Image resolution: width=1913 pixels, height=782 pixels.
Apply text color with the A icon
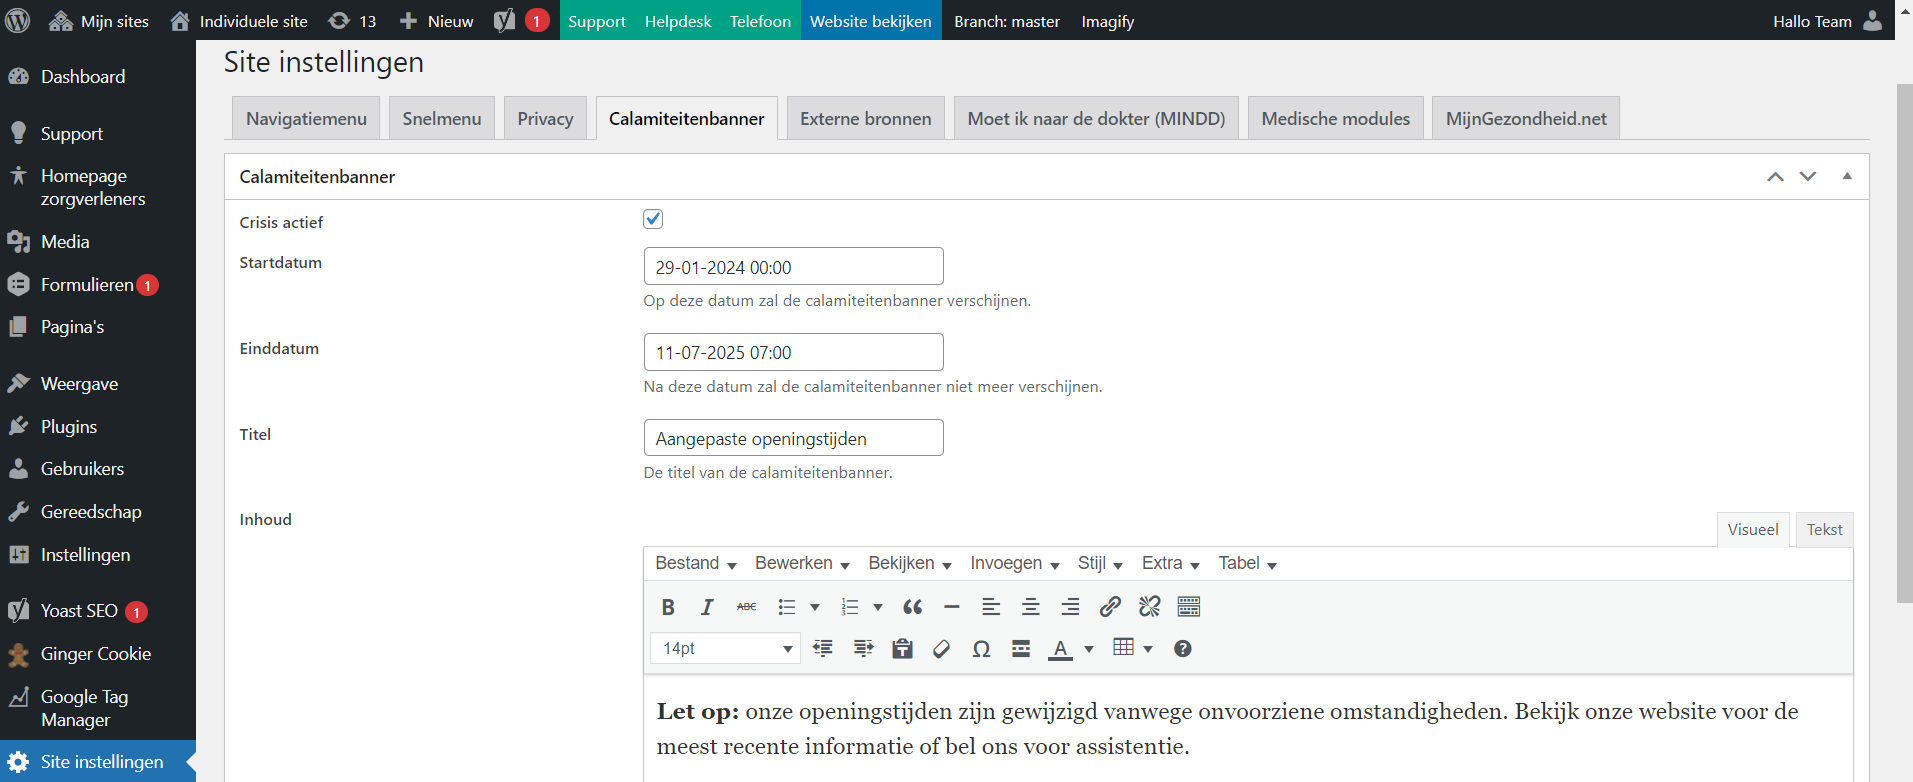(1060, 649)
